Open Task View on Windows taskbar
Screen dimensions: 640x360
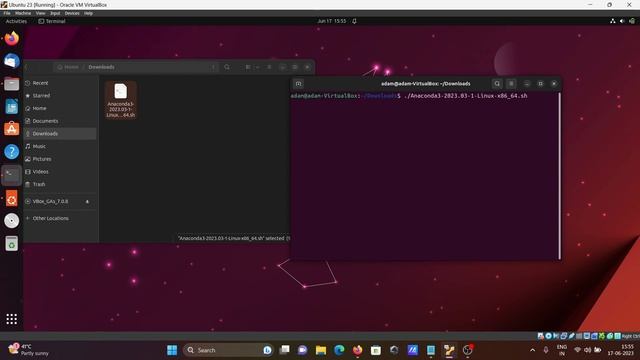[x=284, y=350]
